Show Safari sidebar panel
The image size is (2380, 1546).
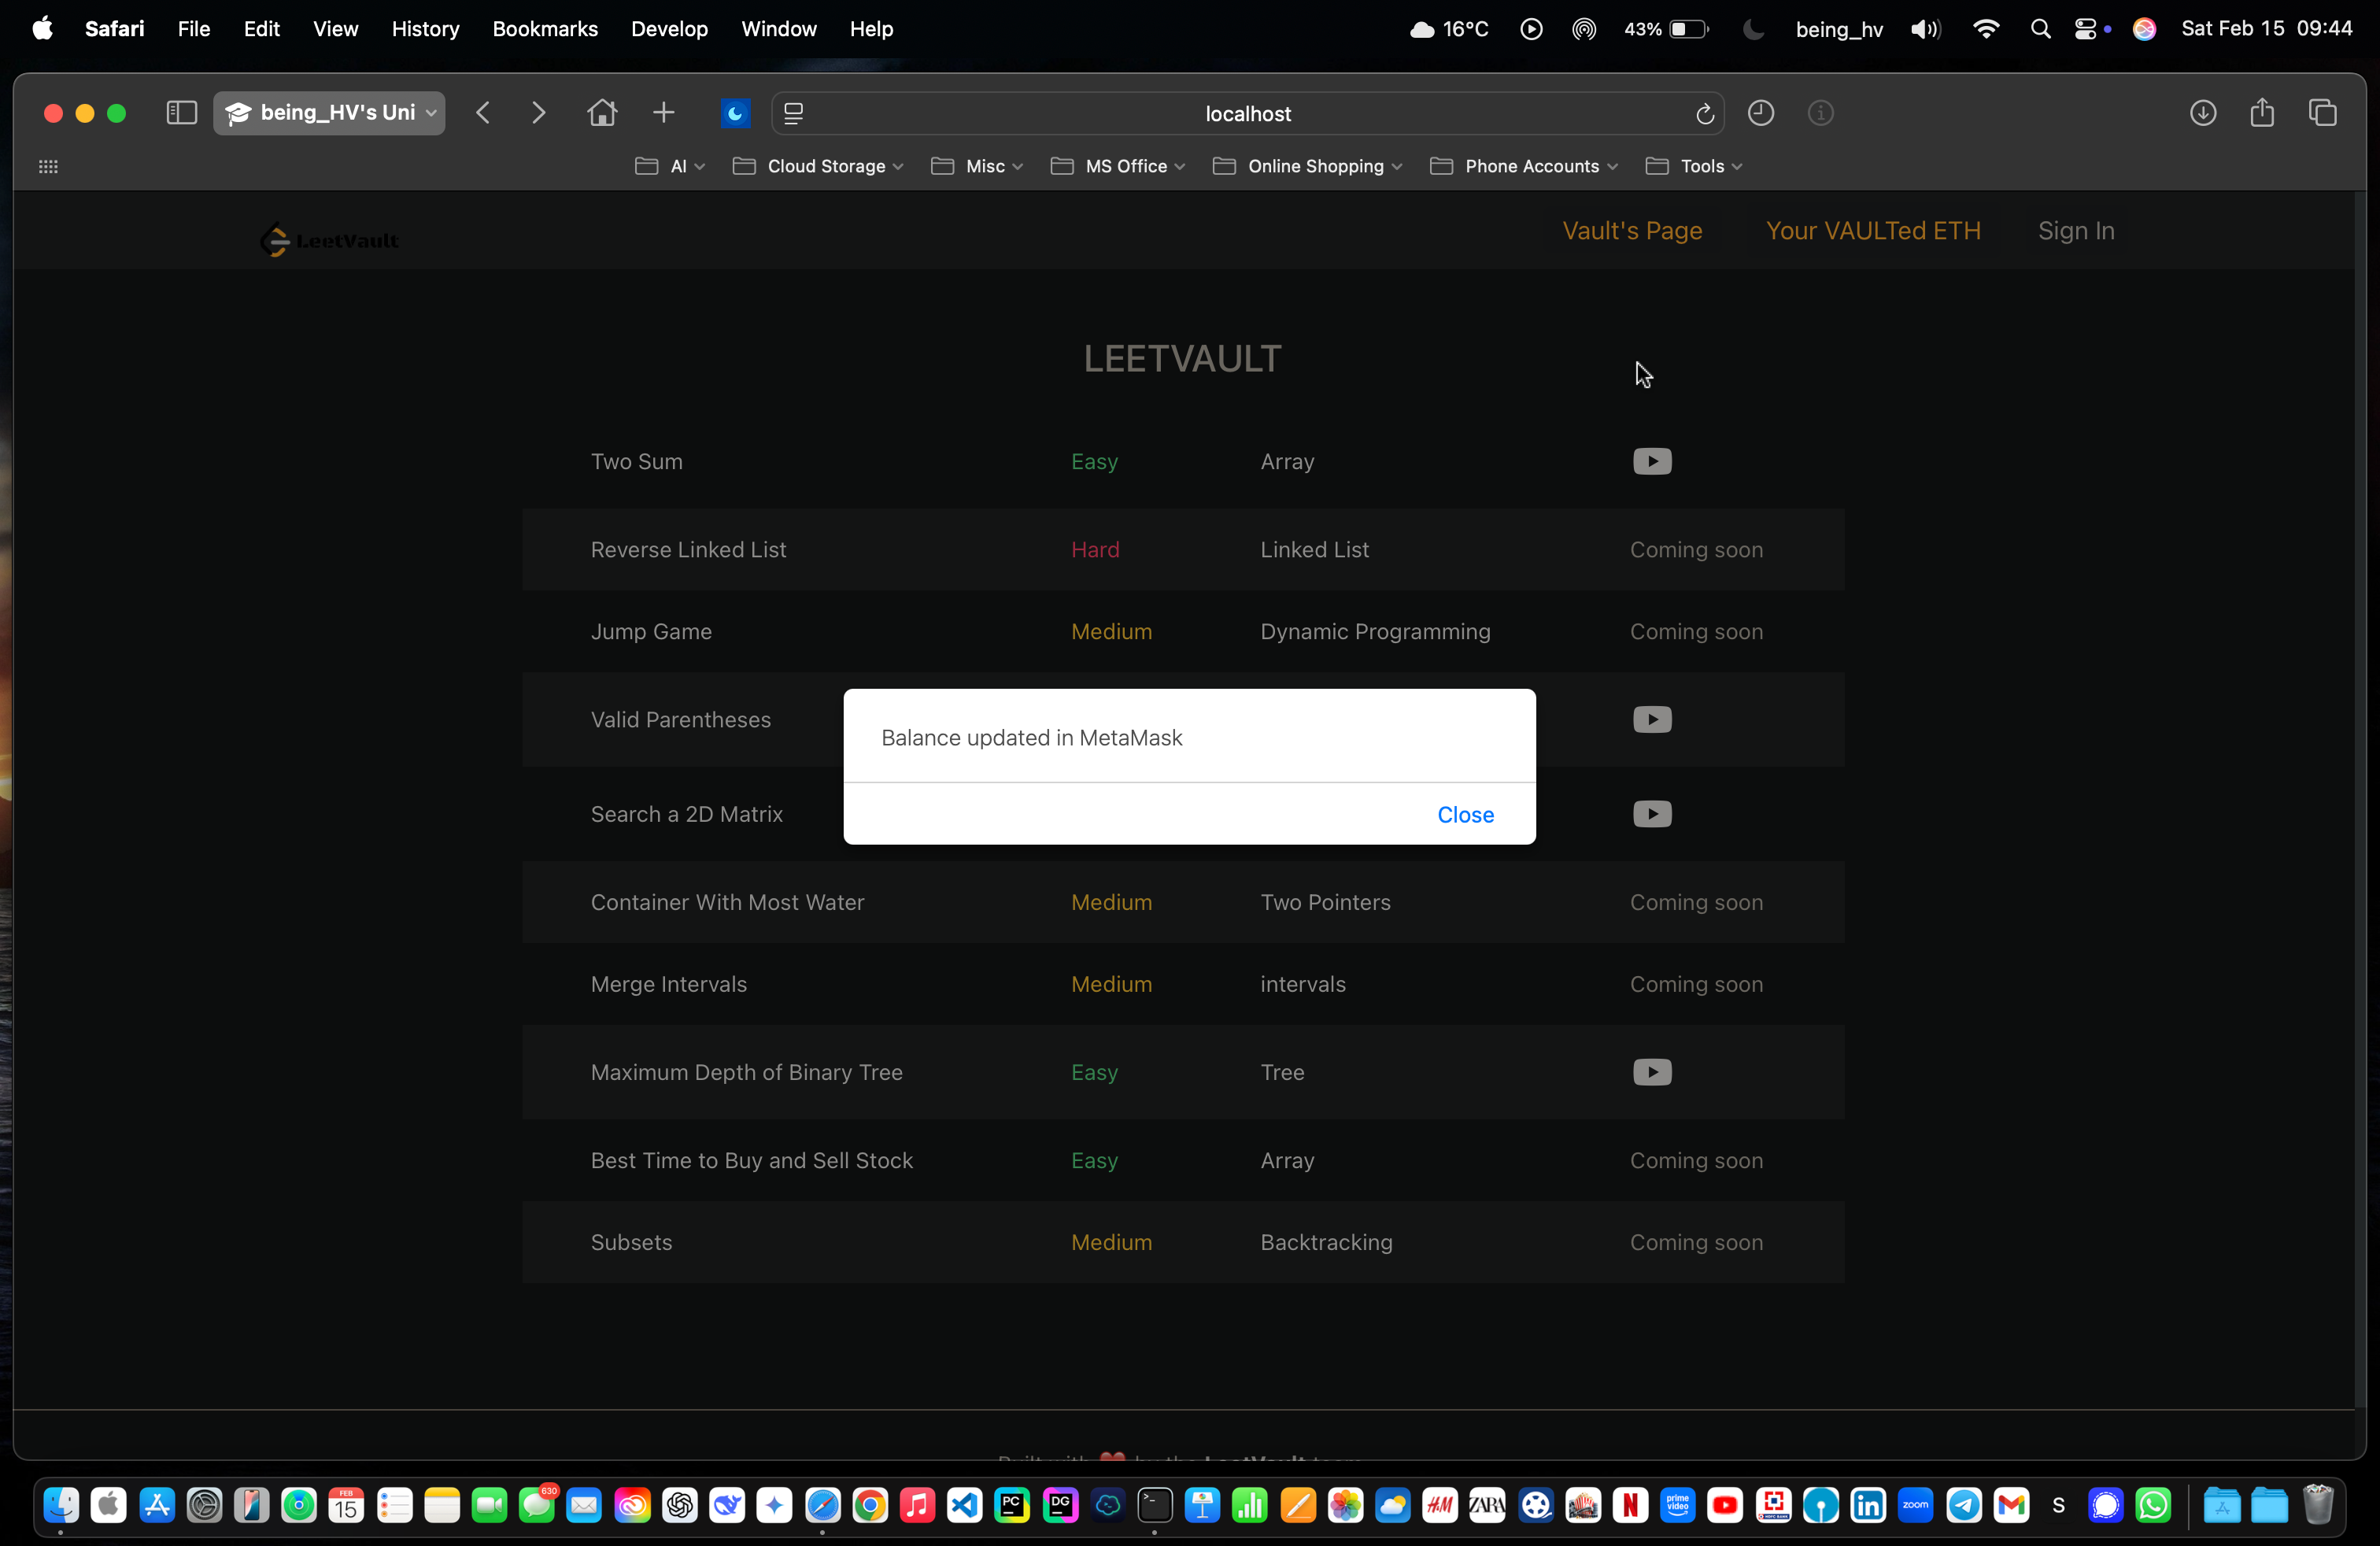tap(181, 113)
